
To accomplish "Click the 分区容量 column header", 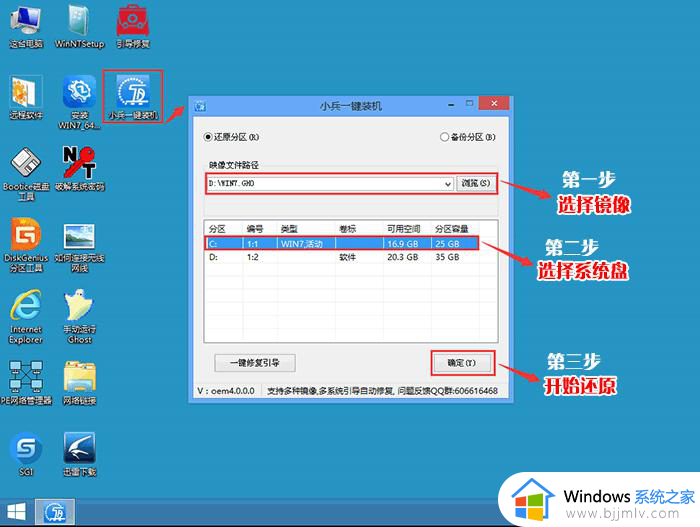I will [x=452, y=229].
